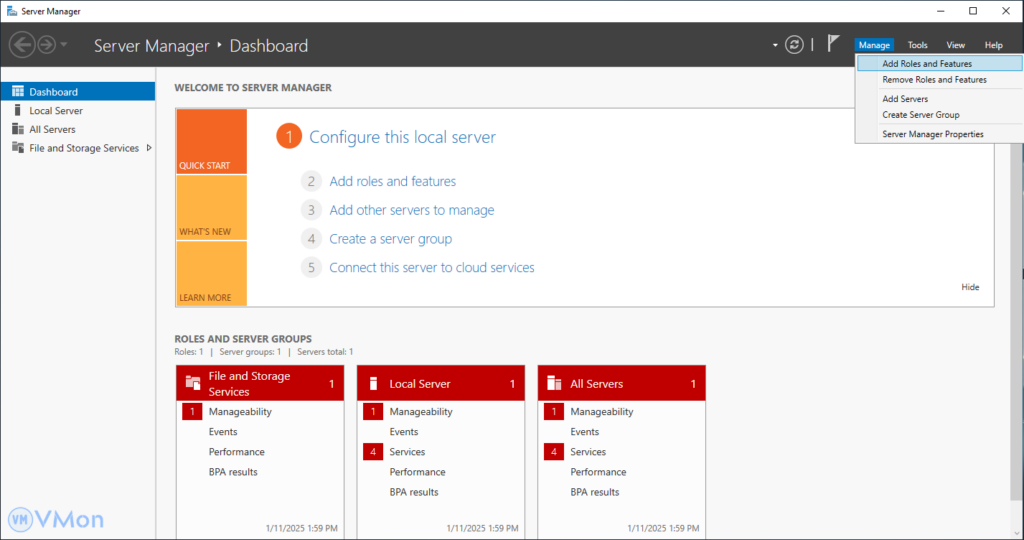Expand the File and Storage Services arrow

click(149, 148)
